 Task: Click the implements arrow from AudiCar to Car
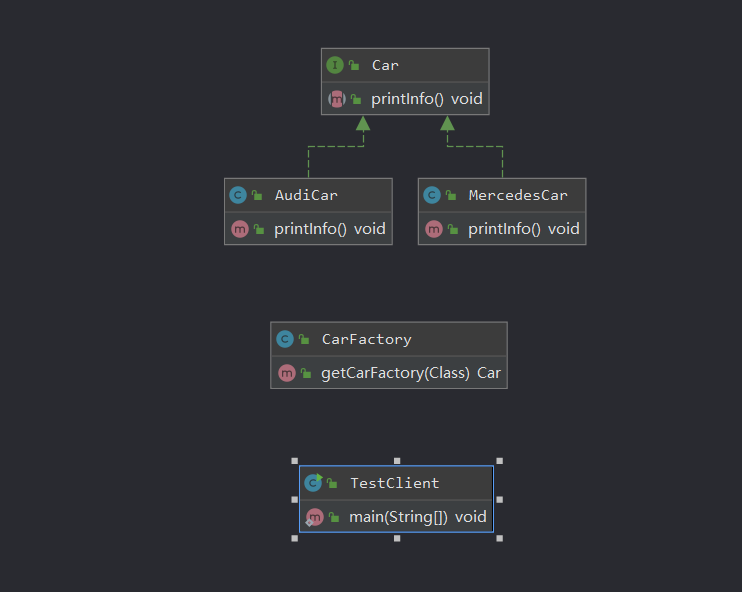click(x=336, y=146)
